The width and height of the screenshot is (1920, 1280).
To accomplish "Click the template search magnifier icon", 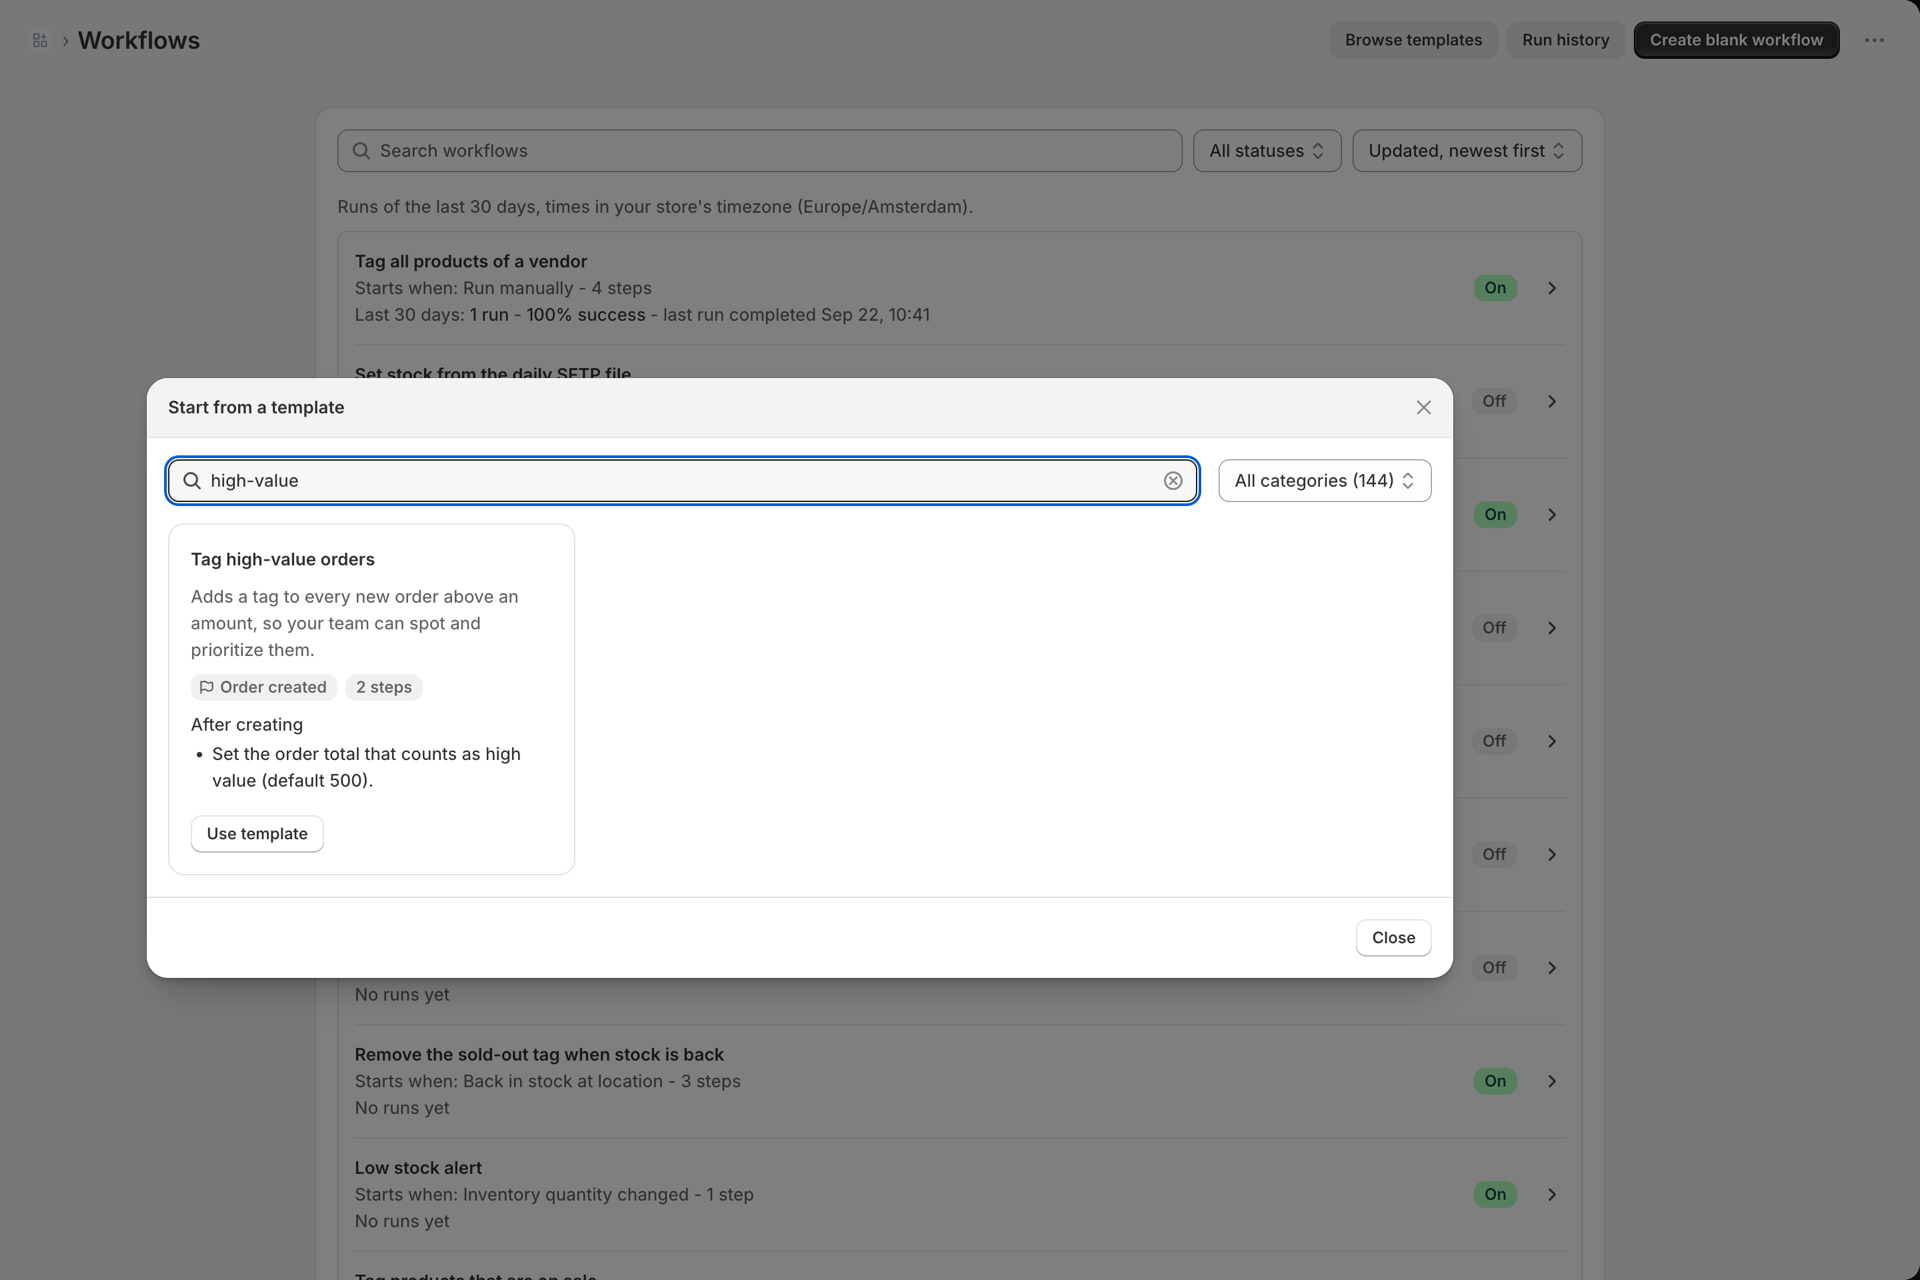I will click(192, 481).
